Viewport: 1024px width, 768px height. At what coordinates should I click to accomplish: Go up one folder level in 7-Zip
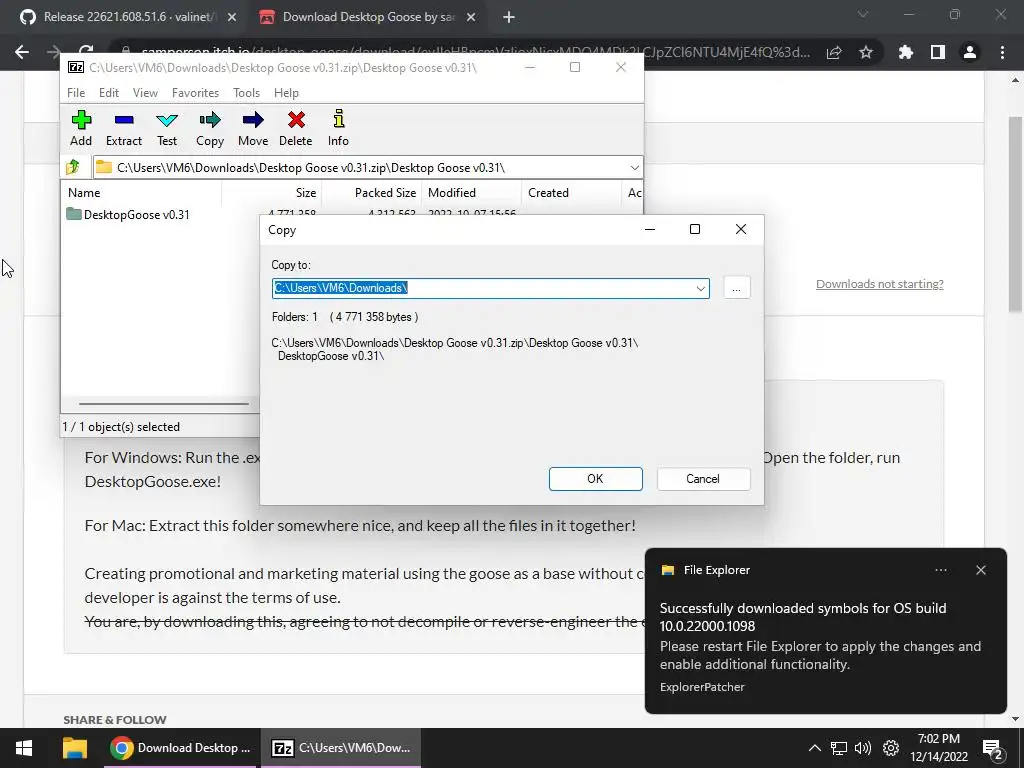point(73,167)
